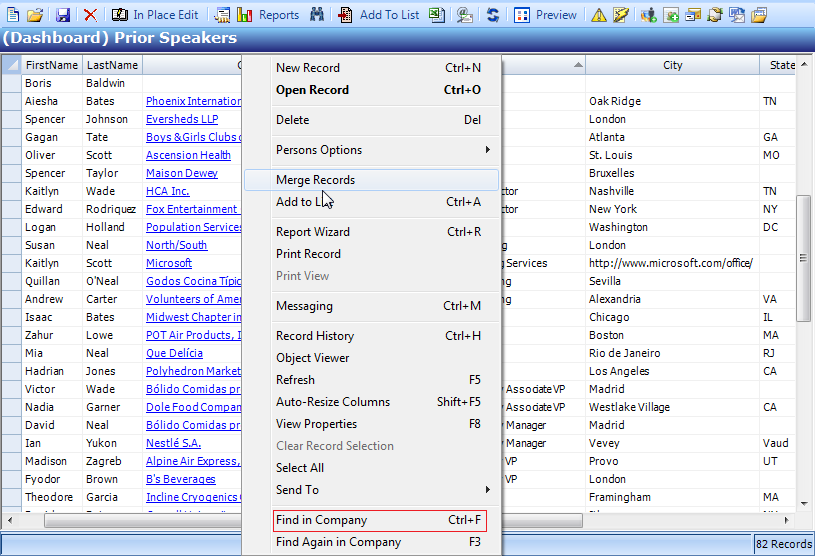Click grid scroll up arrow beside State header
This screenshot has width=820, height=556.
pyautogui.click(x=804, y=64)
